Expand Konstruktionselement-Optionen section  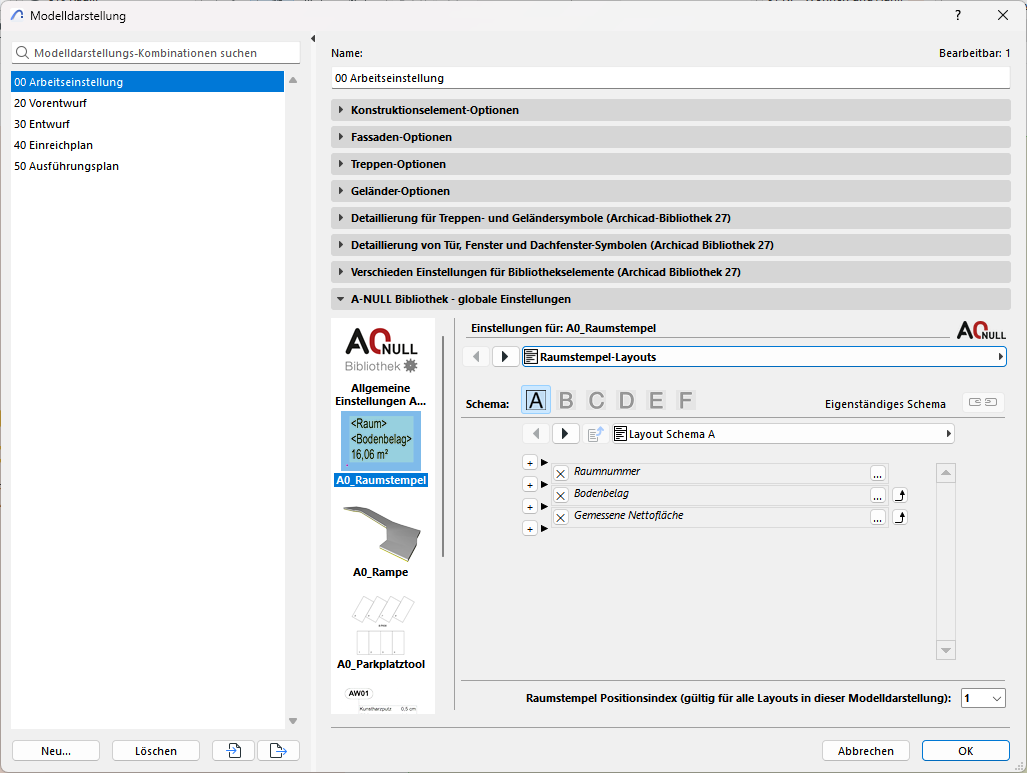click(671, 110)
